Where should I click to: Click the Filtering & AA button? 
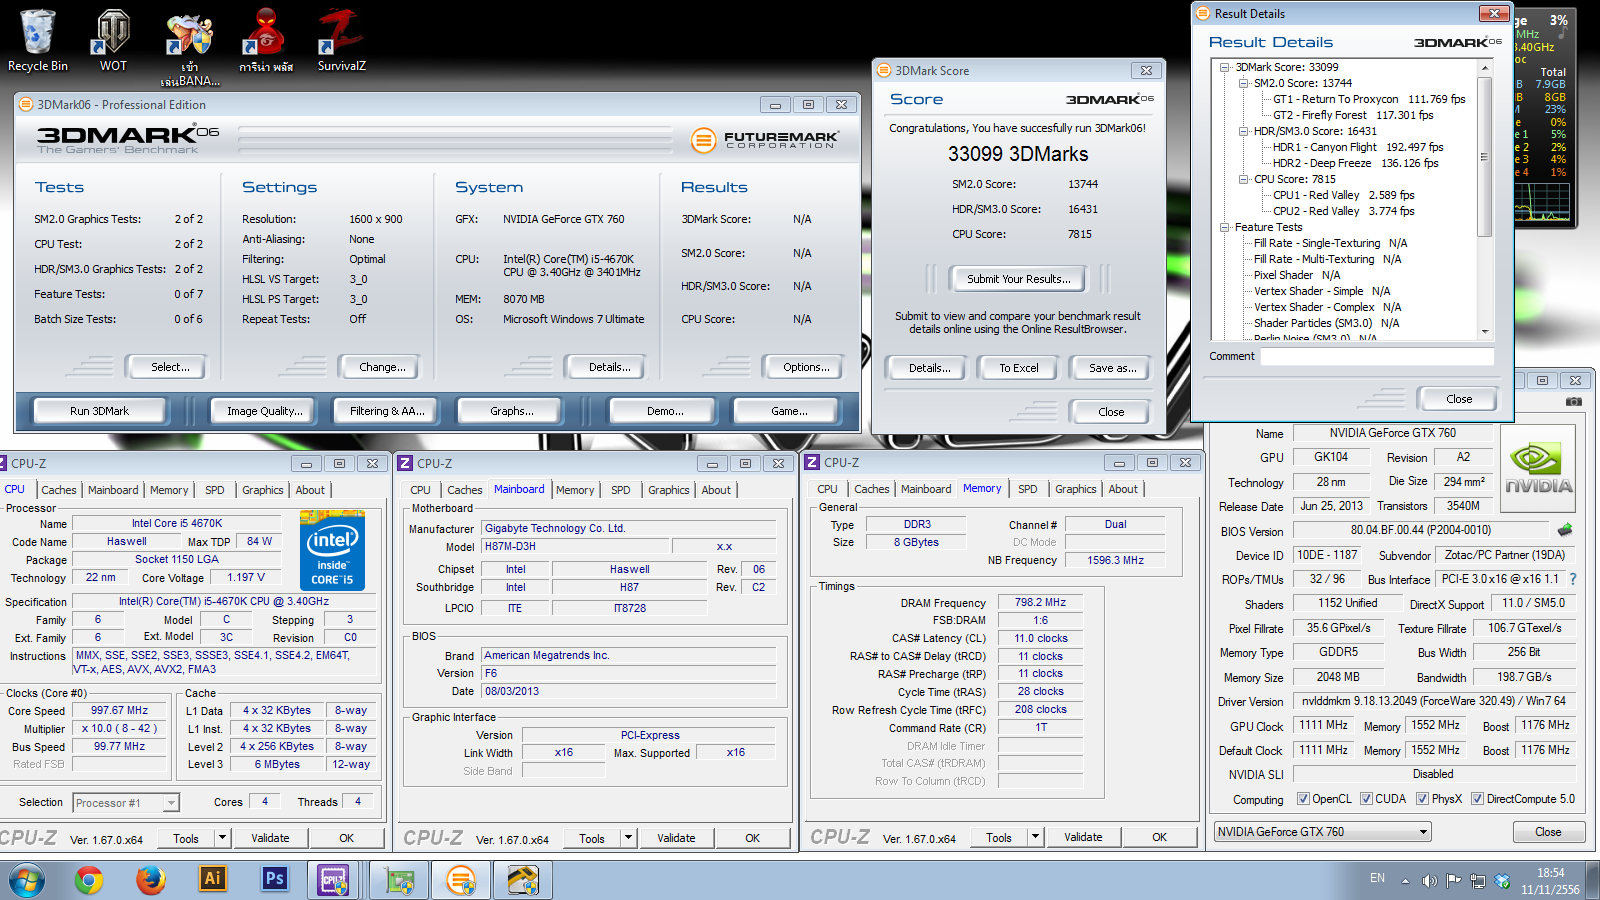click(387, 411)
